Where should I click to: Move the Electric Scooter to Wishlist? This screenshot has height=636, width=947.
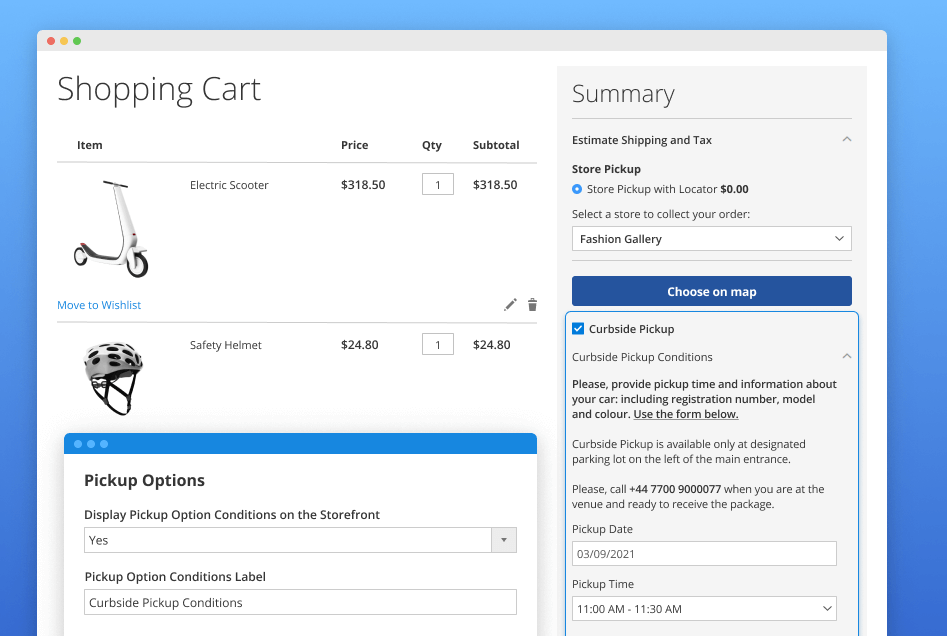pos(99,305)
